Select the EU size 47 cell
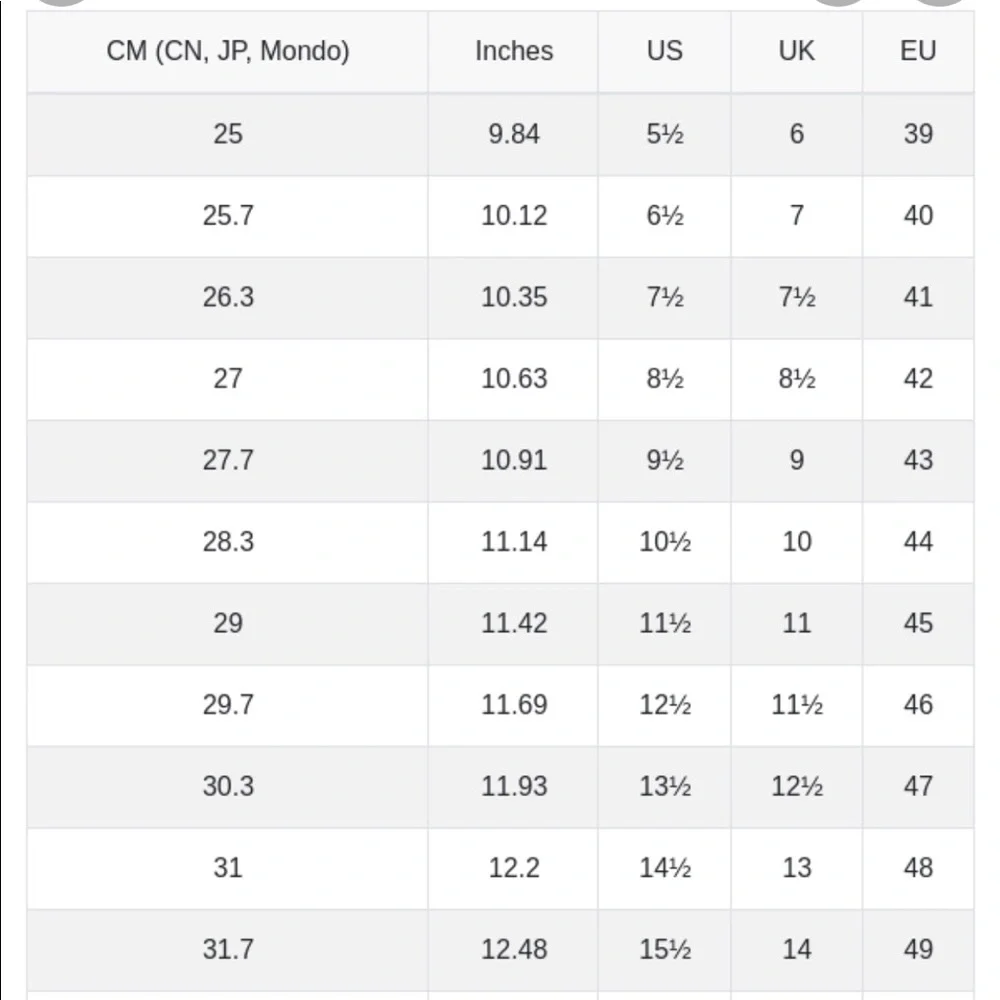Screen dimensions: 1000x1000 [x=918, y=786]
